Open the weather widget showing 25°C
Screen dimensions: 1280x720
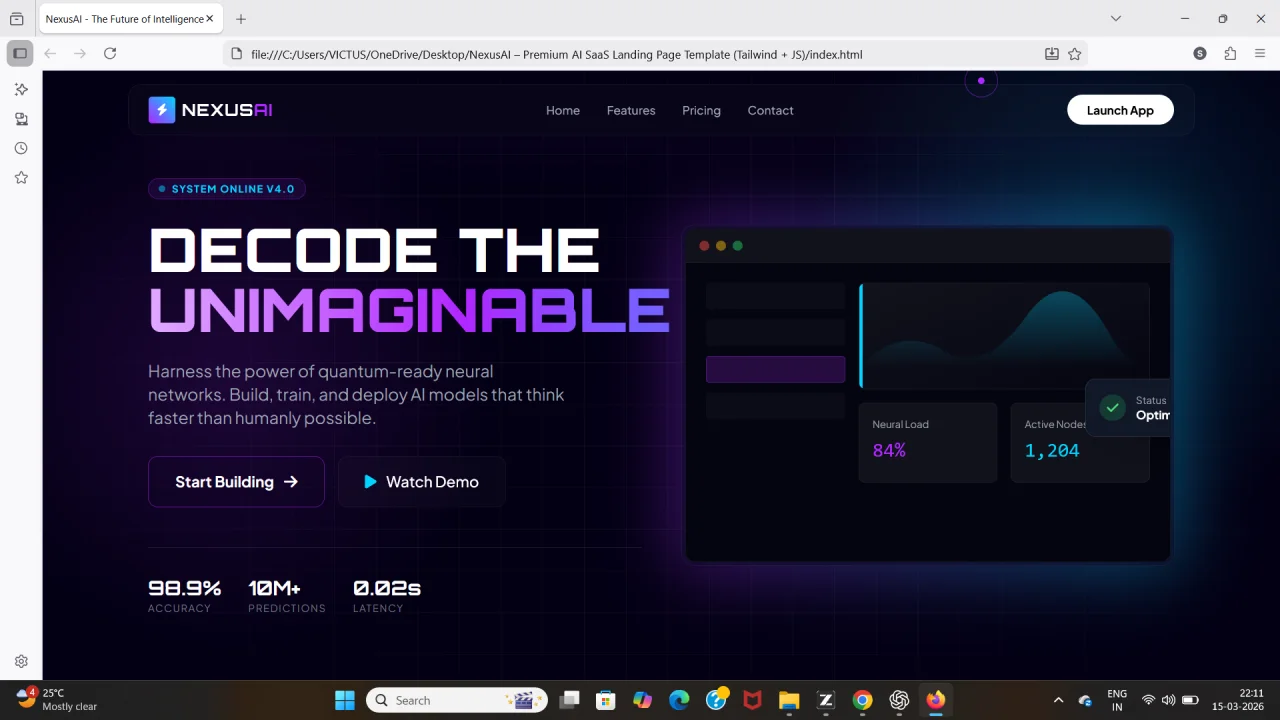pos(58,700)
